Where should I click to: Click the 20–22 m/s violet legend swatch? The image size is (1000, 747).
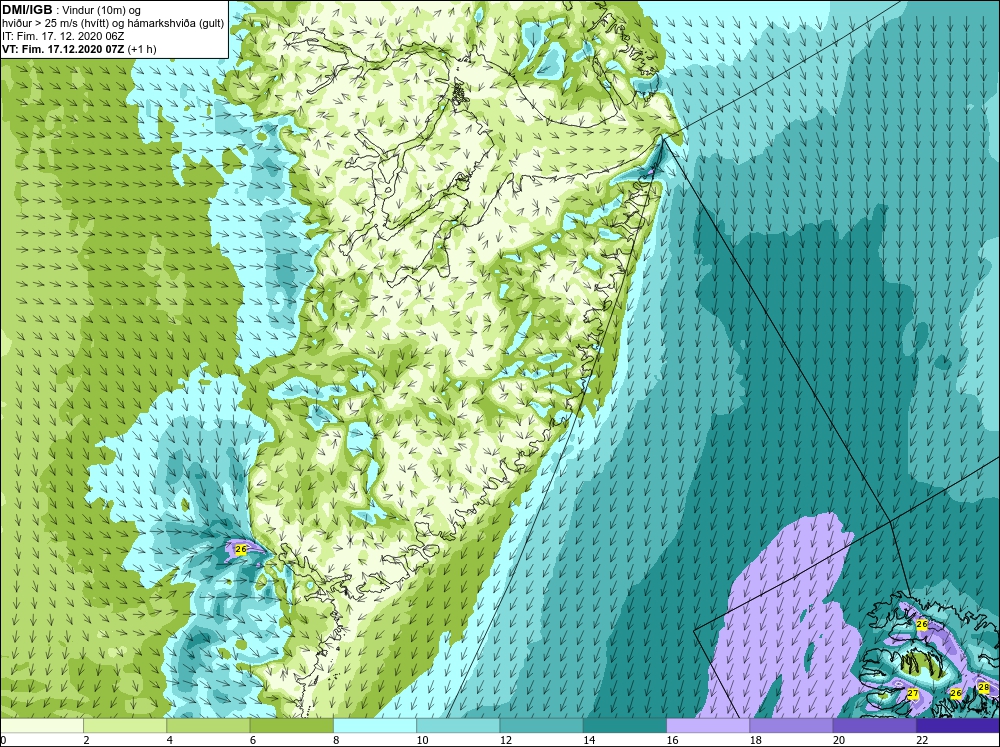[874, 725]
